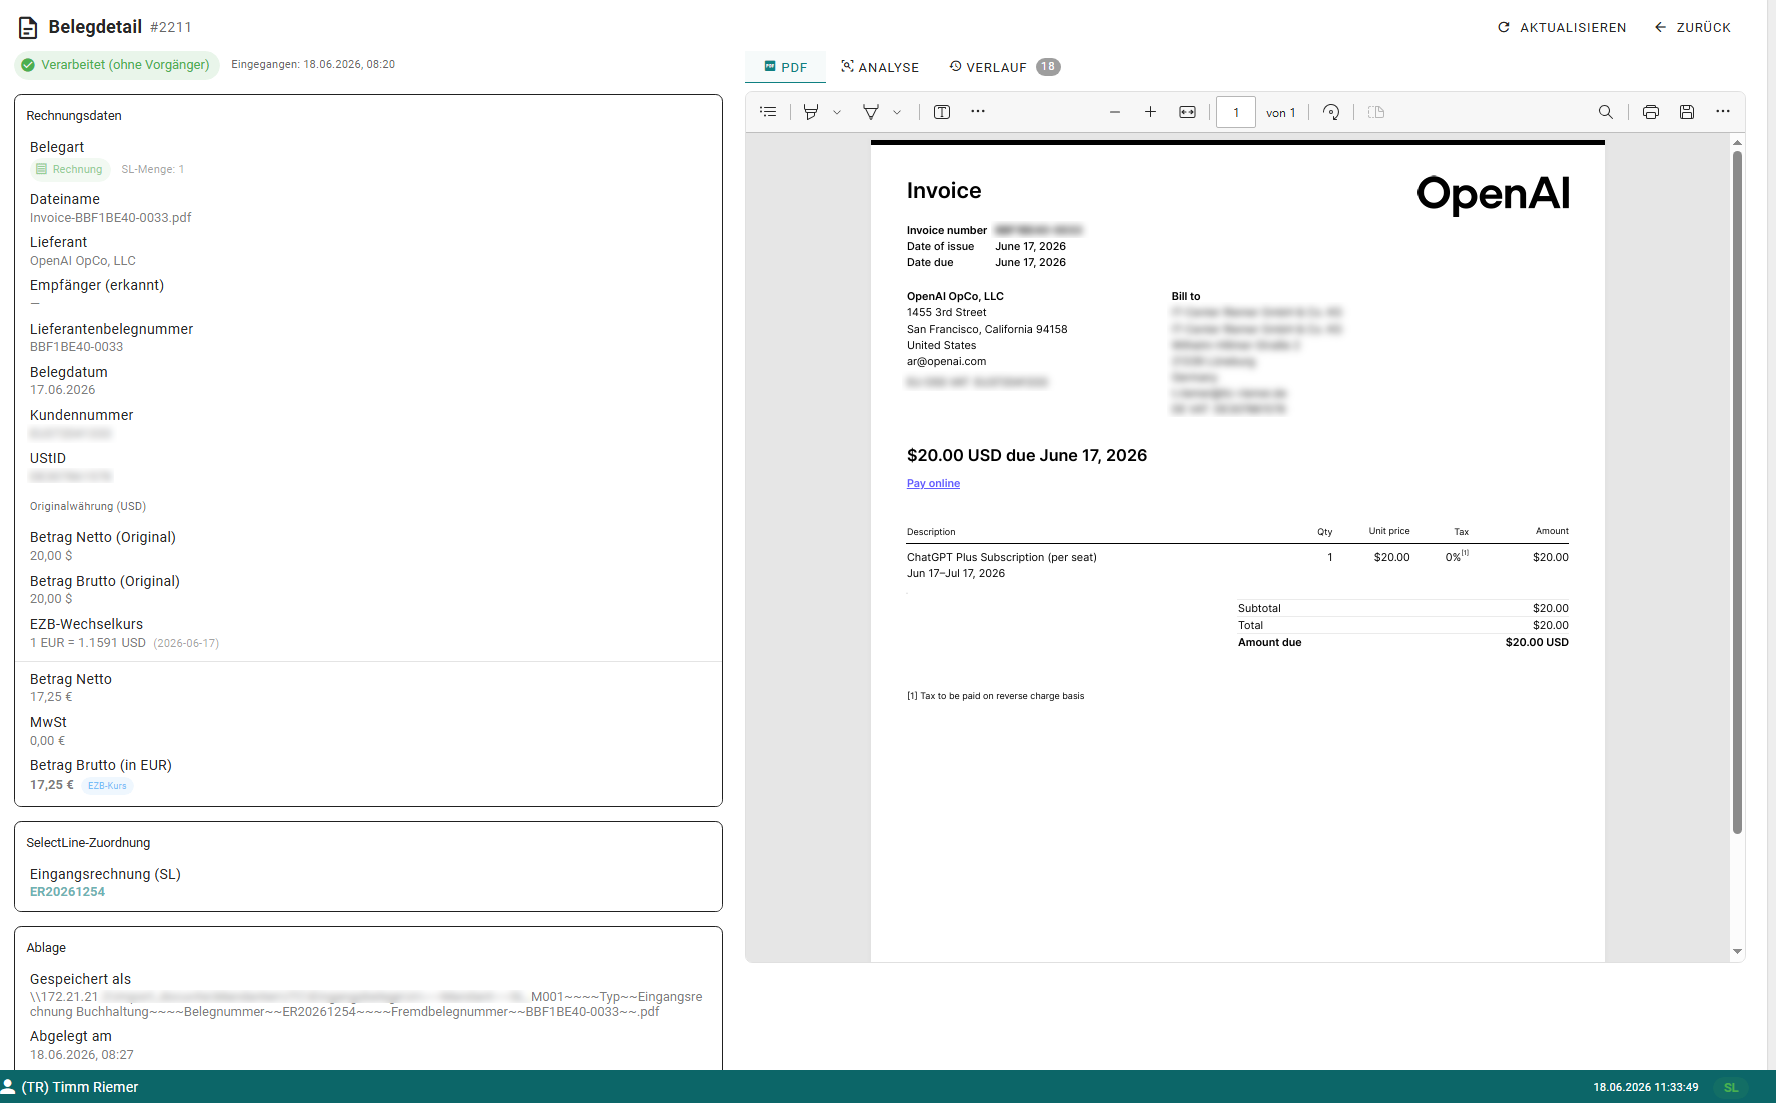Click the Verlauf count badge 18
This screenshot has width=1776, height=1103.
(1048, 67)
